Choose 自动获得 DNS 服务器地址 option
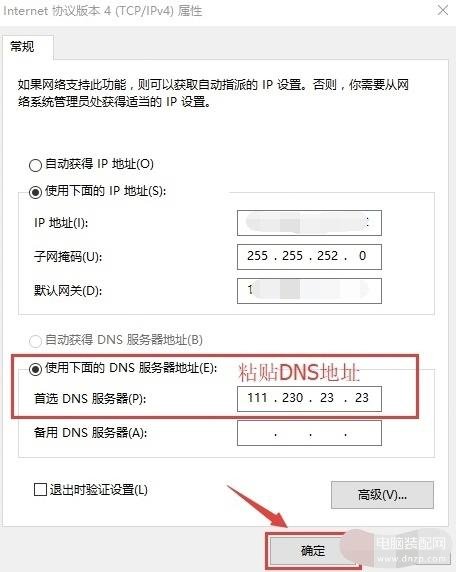Screen dimensions: 456x572 point(35,341)
